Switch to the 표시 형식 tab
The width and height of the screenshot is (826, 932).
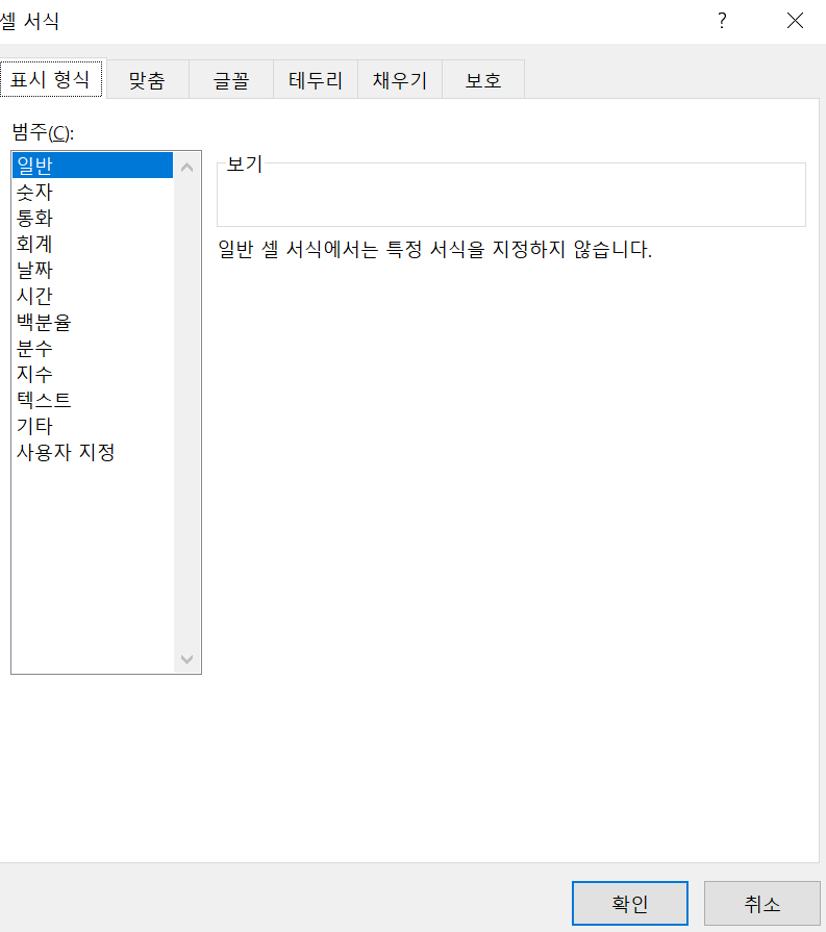[52, 78]
